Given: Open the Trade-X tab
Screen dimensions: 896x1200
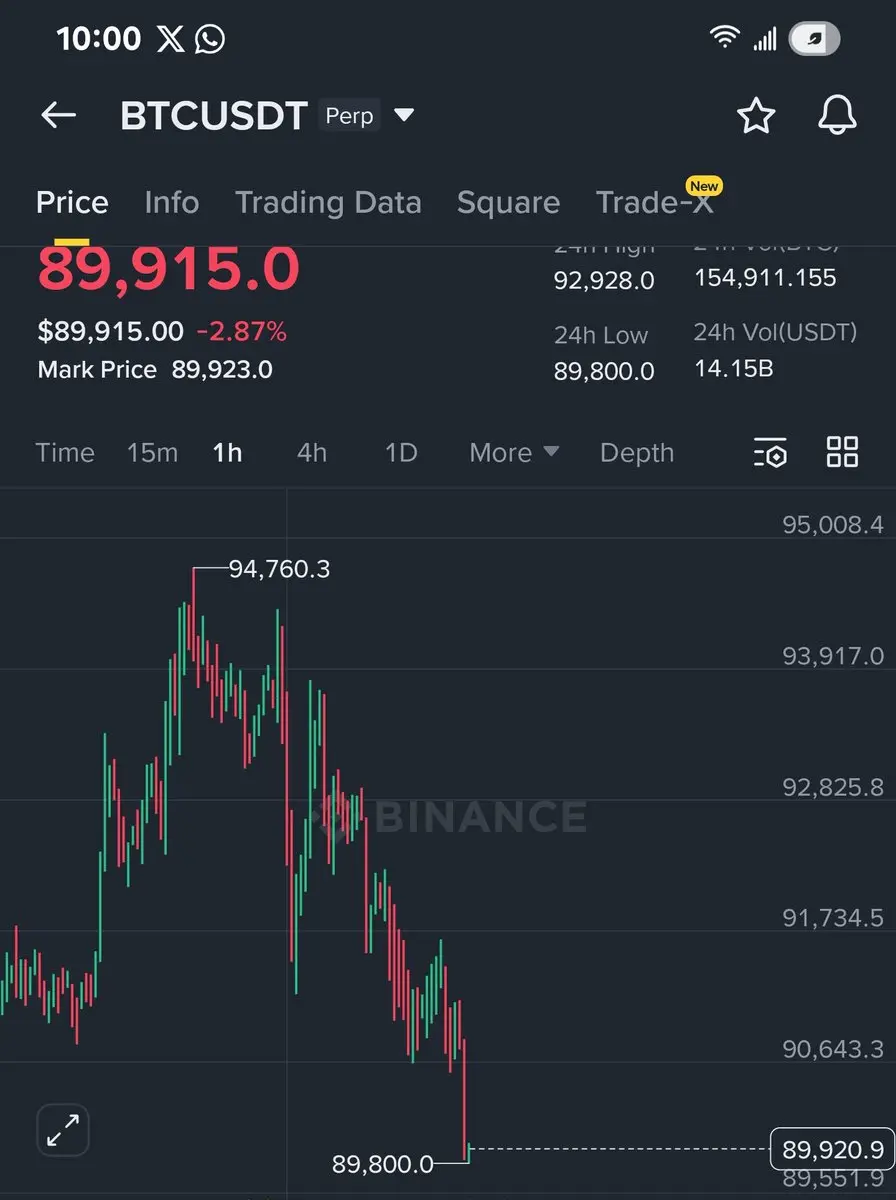Looking at the screenshot, I should click(655, 203).
